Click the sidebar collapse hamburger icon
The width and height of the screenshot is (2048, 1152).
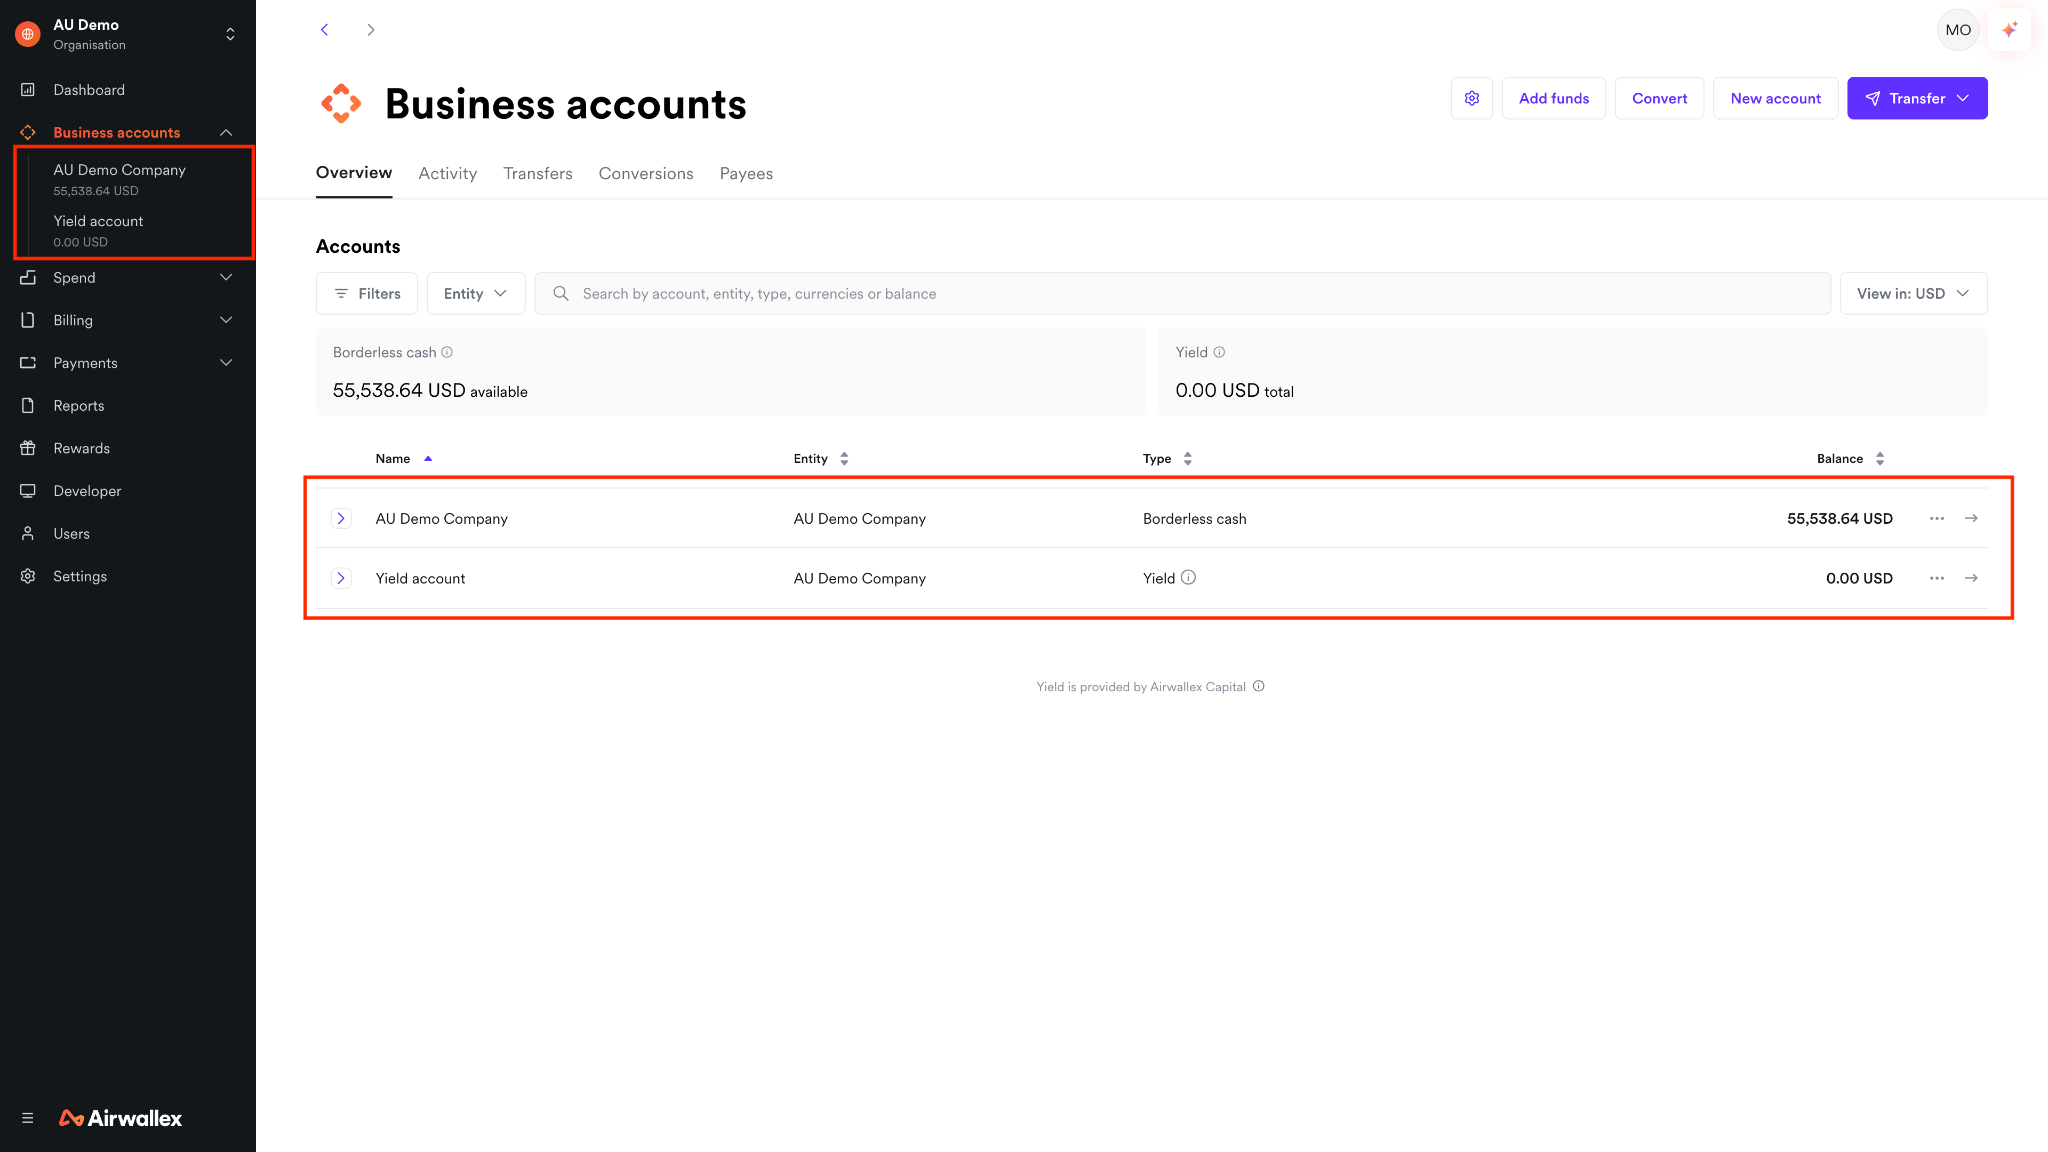[28, 1118]
